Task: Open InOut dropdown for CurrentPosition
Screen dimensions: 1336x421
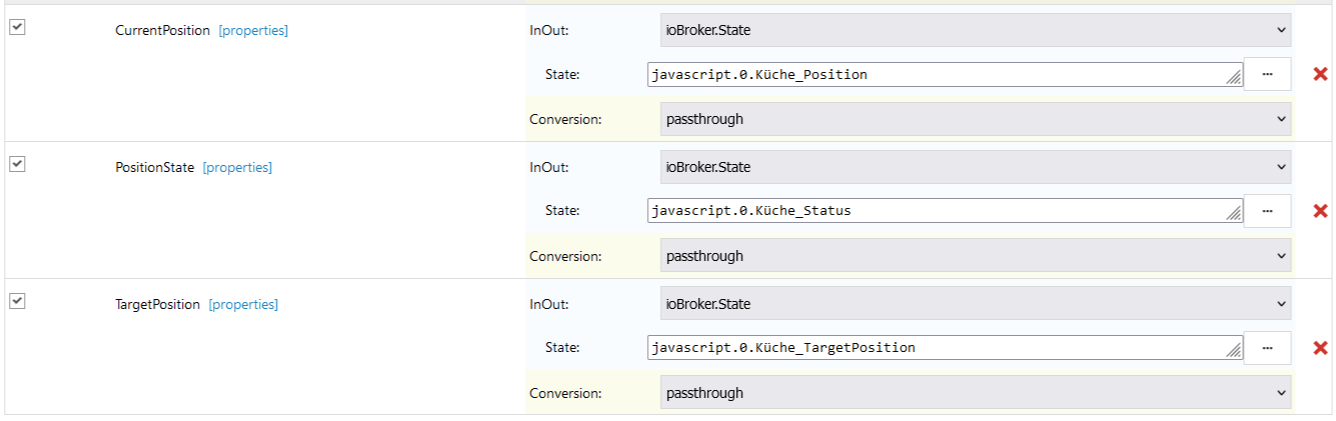Action: click(x=975, y=30)
